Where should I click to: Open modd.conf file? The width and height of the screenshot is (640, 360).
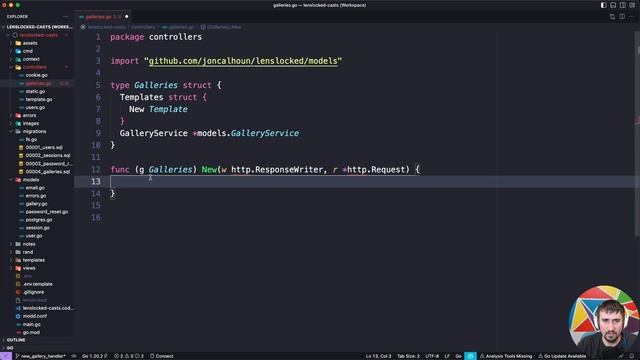(35, 316)
